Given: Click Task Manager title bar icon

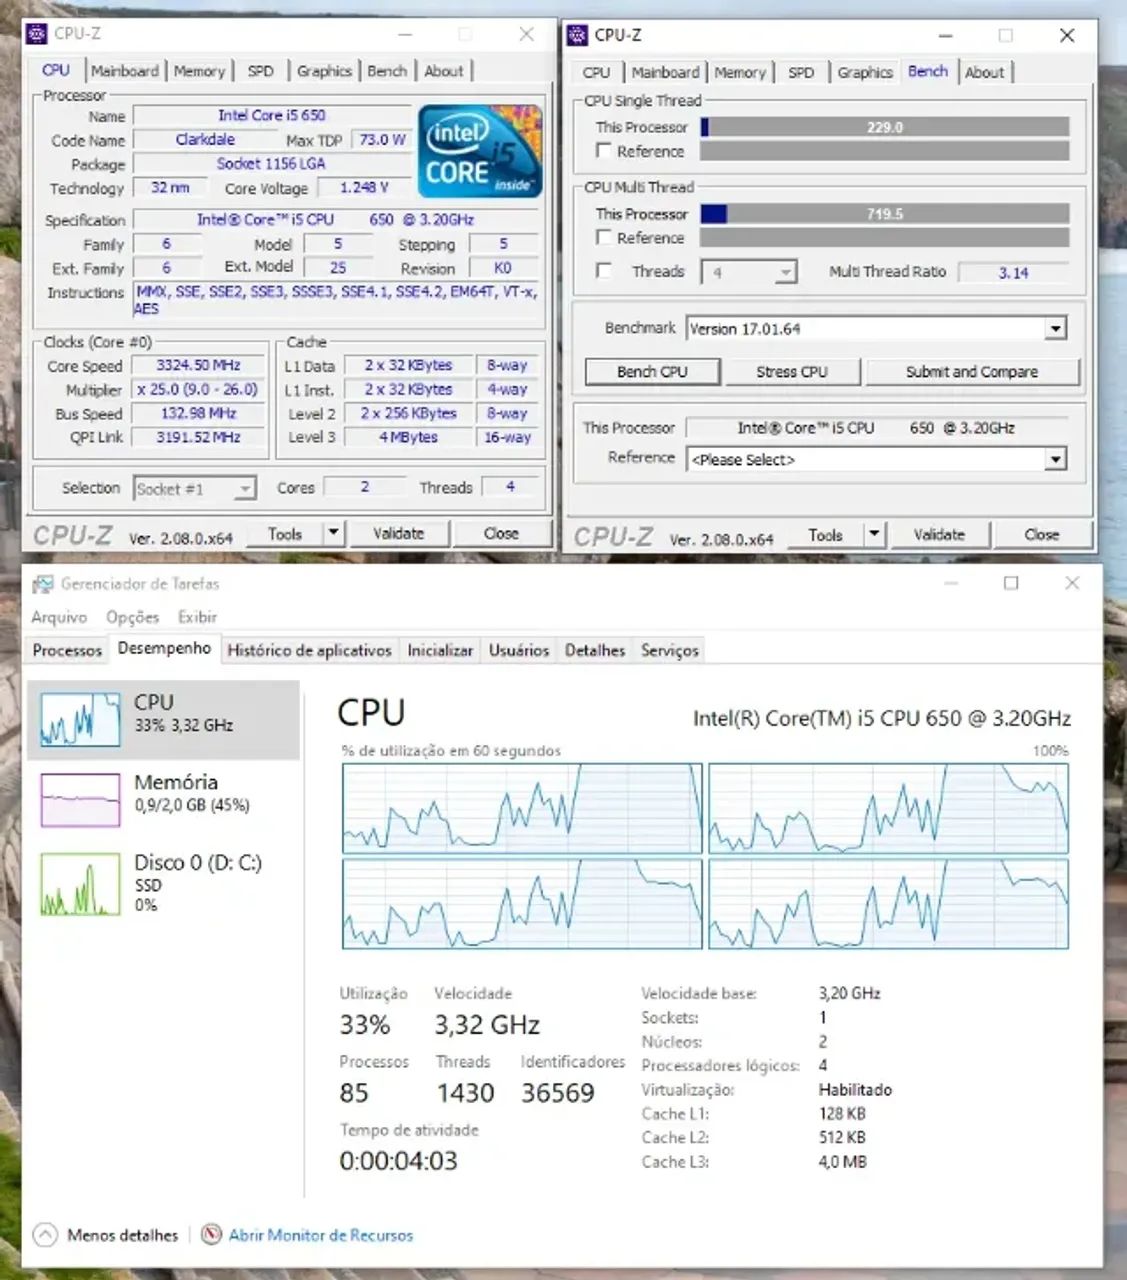Looking at the screenshot, I should pyautogui.click(x=42, y=584).
